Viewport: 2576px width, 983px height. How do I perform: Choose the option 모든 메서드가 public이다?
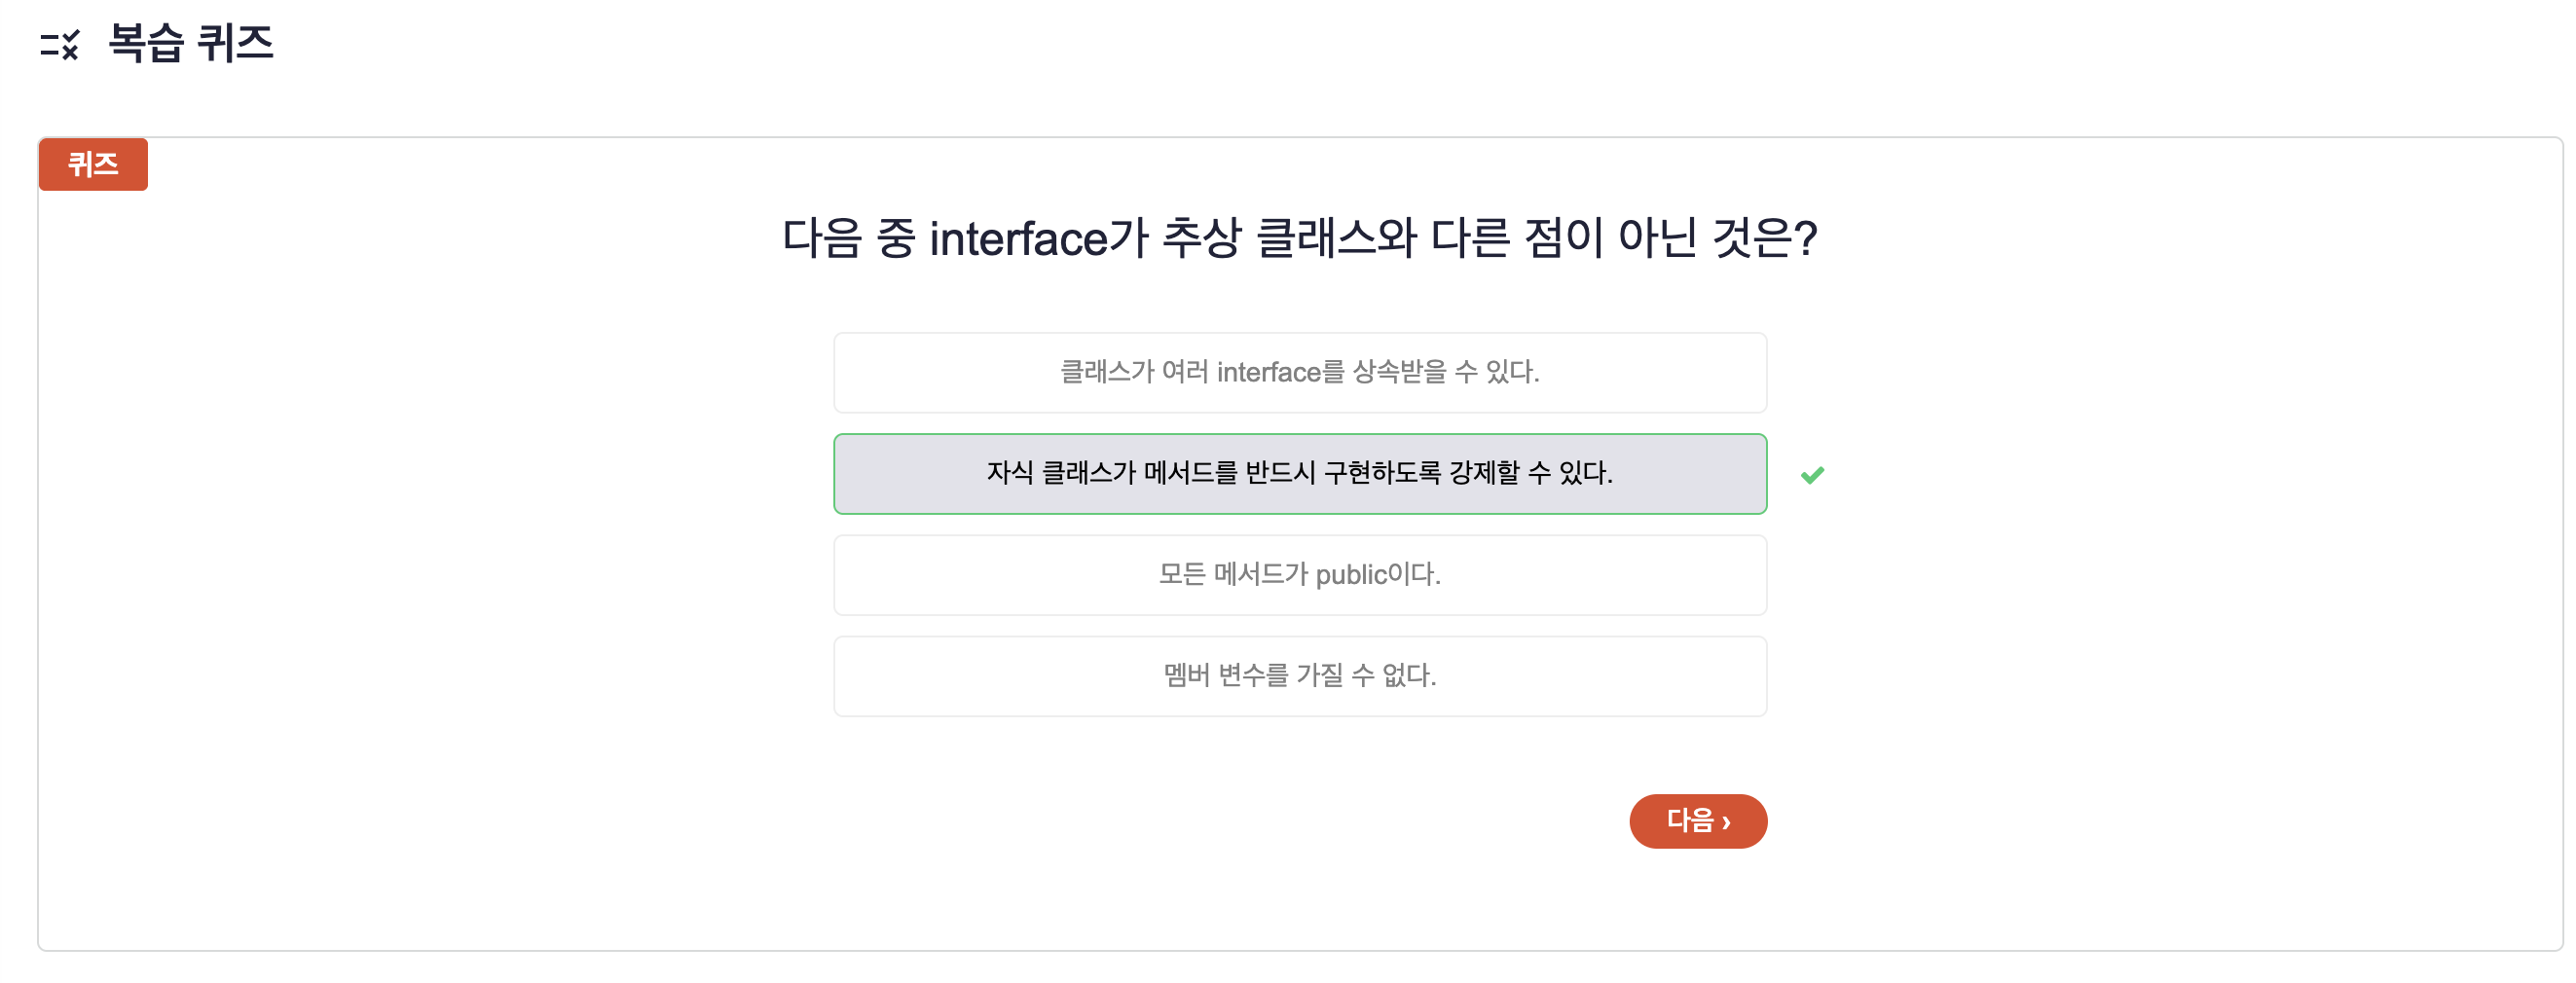click(x=1300, y=575)
